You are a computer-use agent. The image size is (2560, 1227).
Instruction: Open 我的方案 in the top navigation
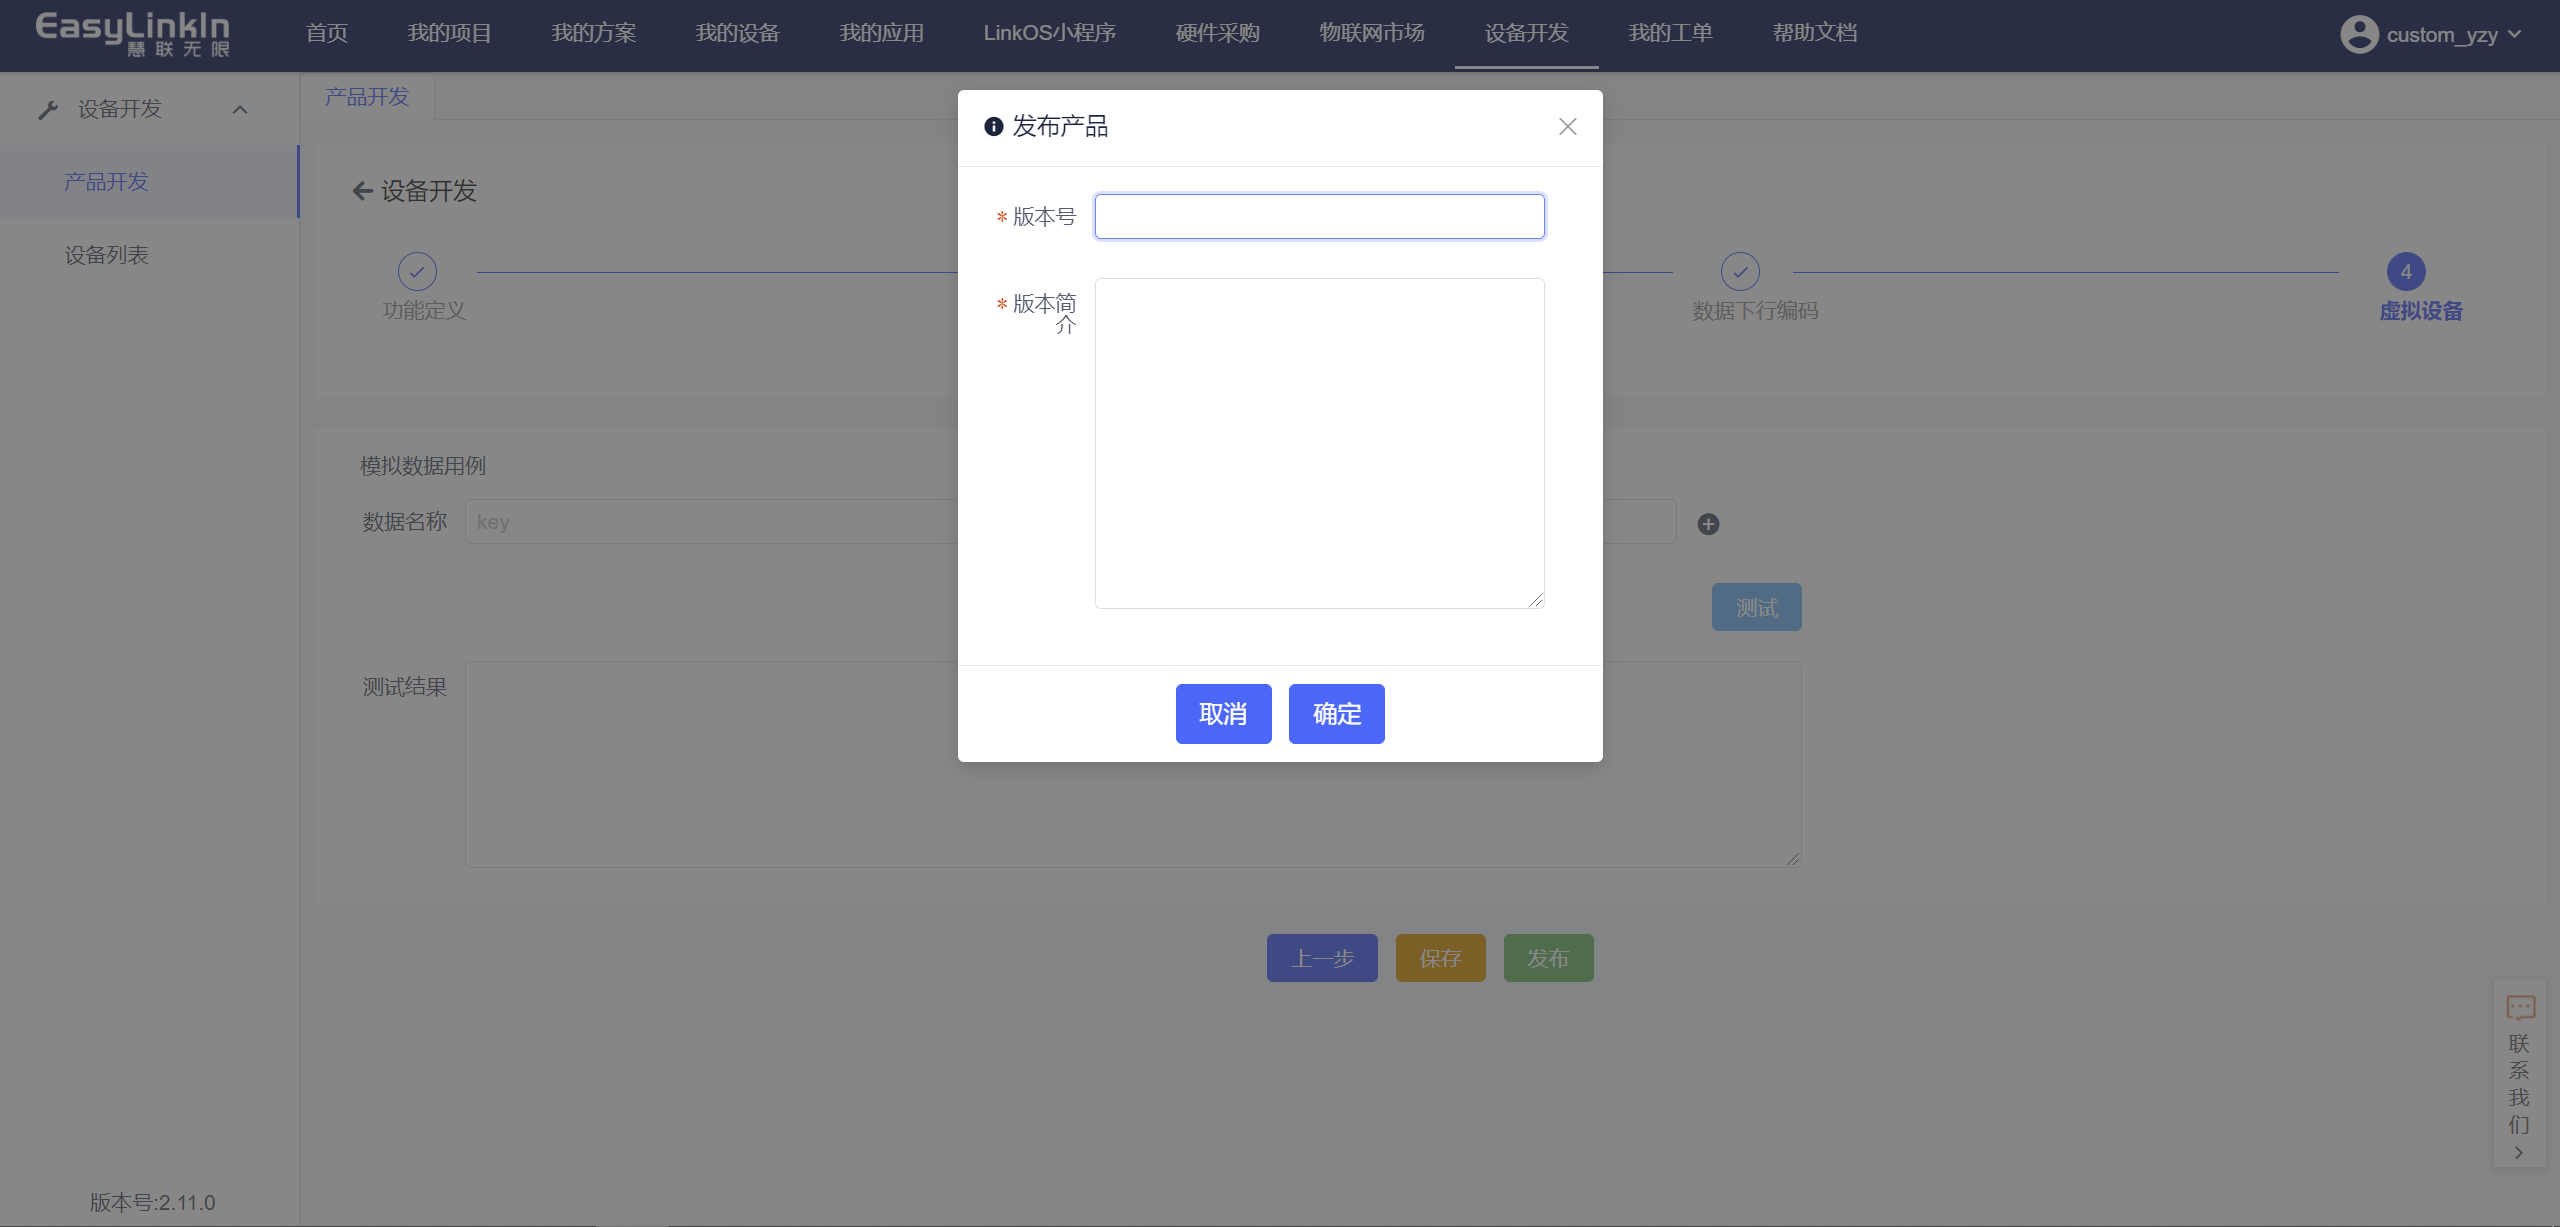point(594,33)
